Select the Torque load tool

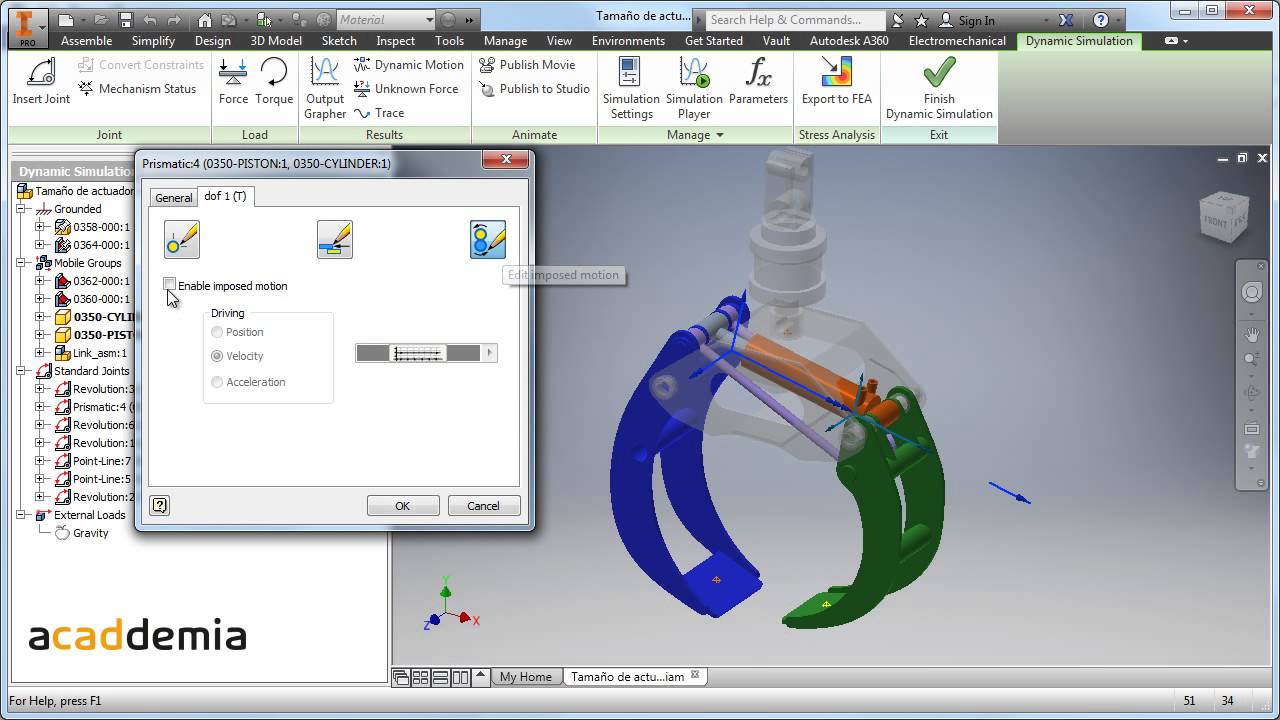click(x=273, y=82)
